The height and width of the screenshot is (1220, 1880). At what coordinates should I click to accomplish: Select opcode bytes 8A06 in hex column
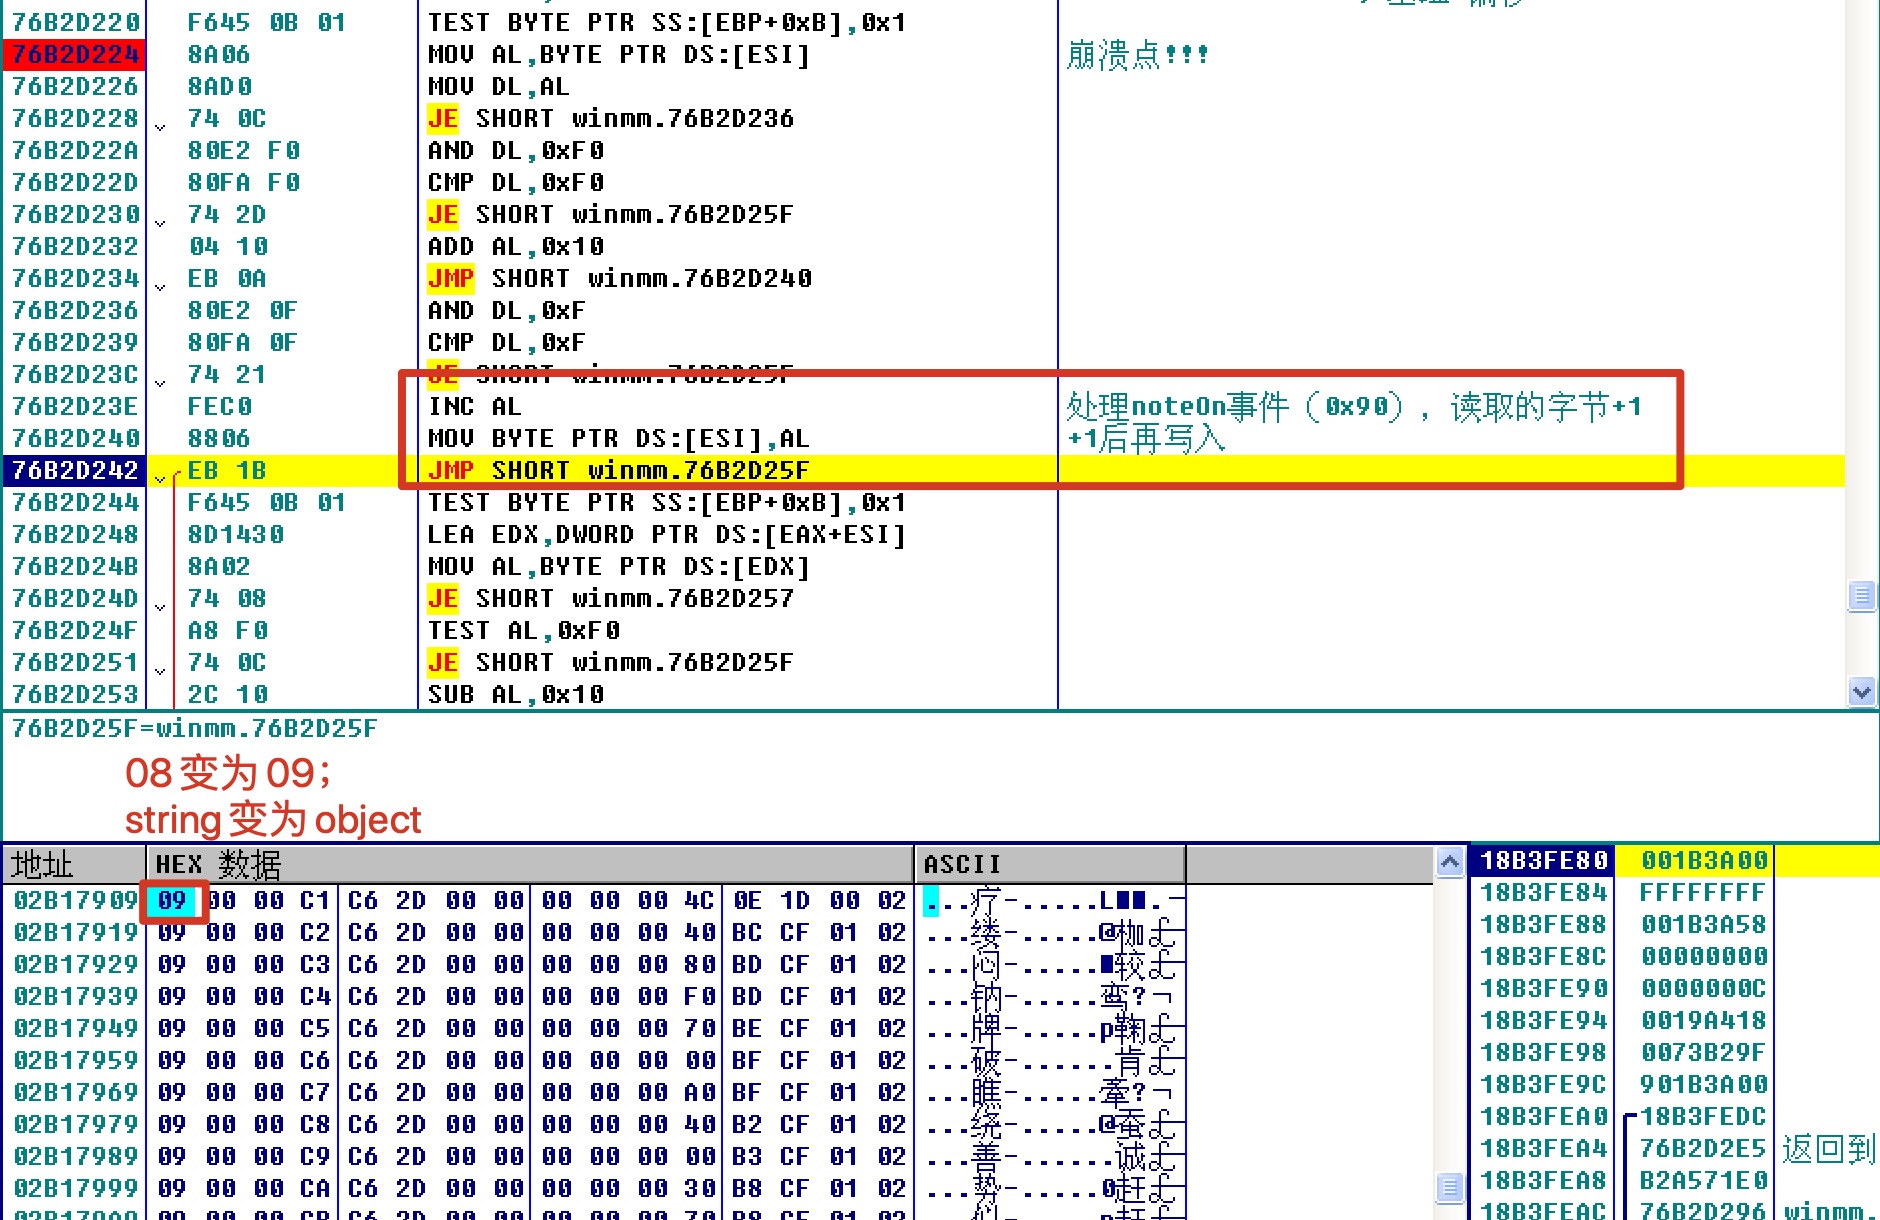[x=219, y=55]
